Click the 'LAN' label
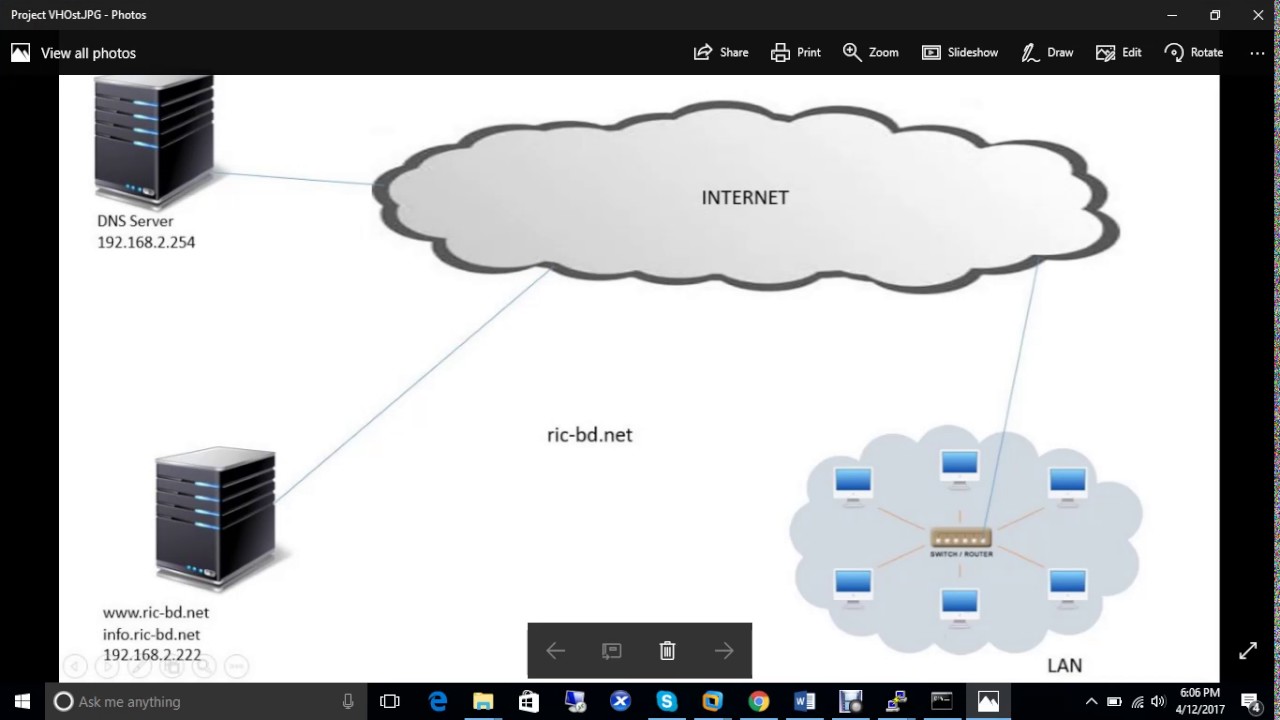 click(1064, 666)
